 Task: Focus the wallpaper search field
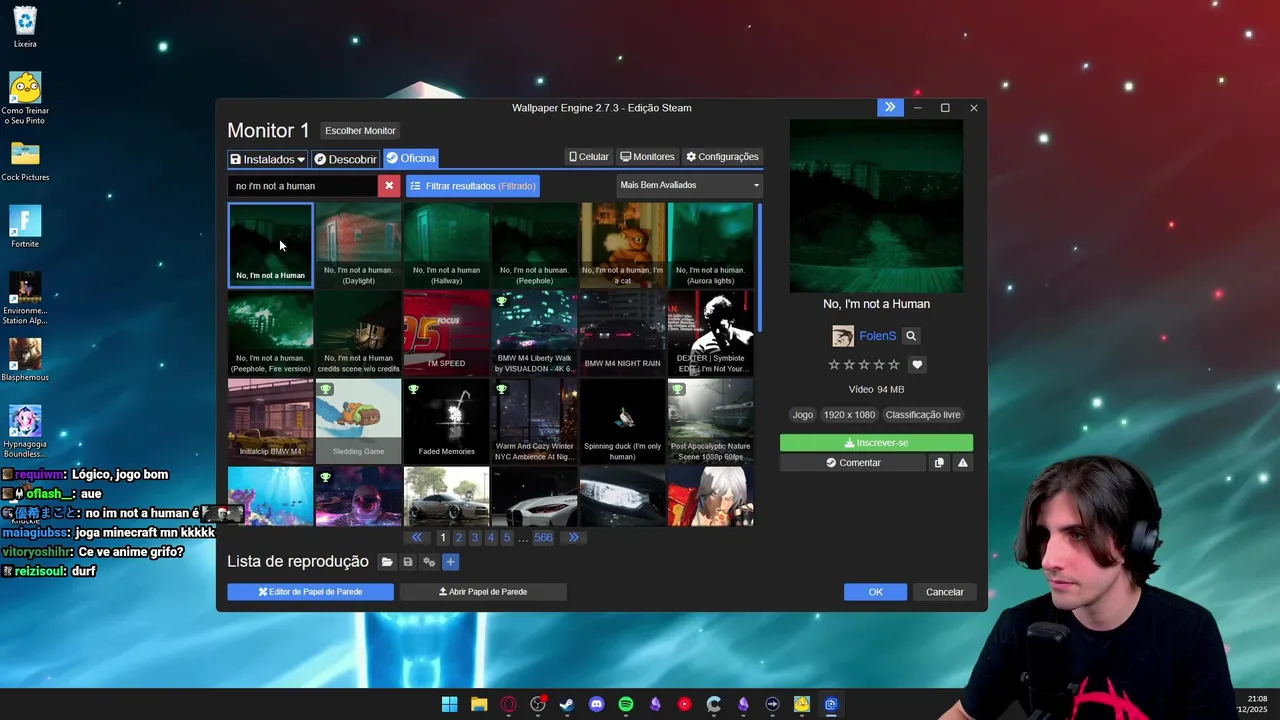pos(303,186)
